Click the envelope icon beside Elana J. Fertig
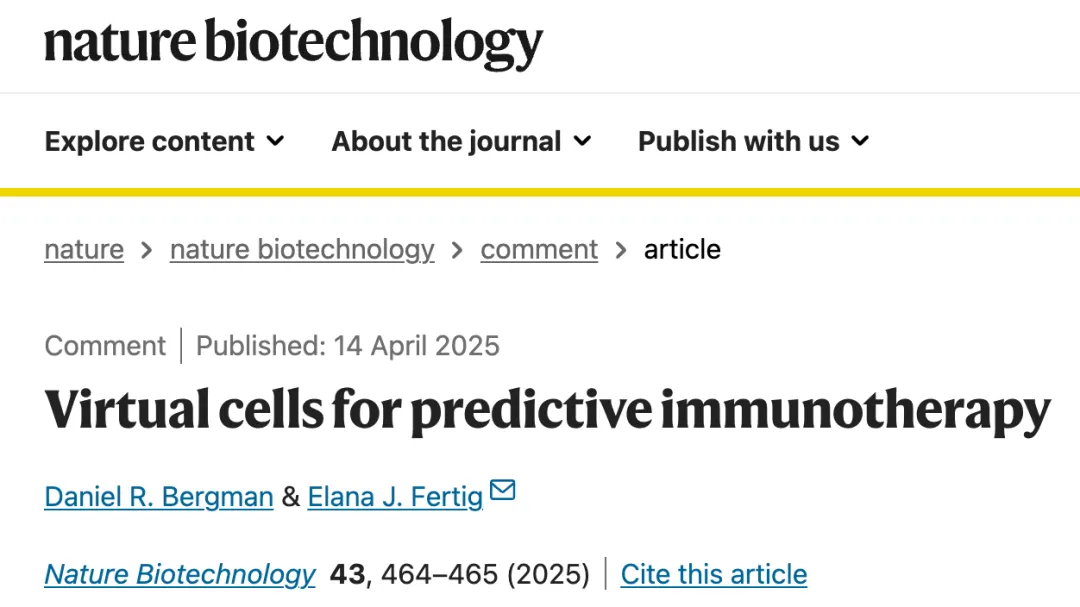 (x=503, y=490)
